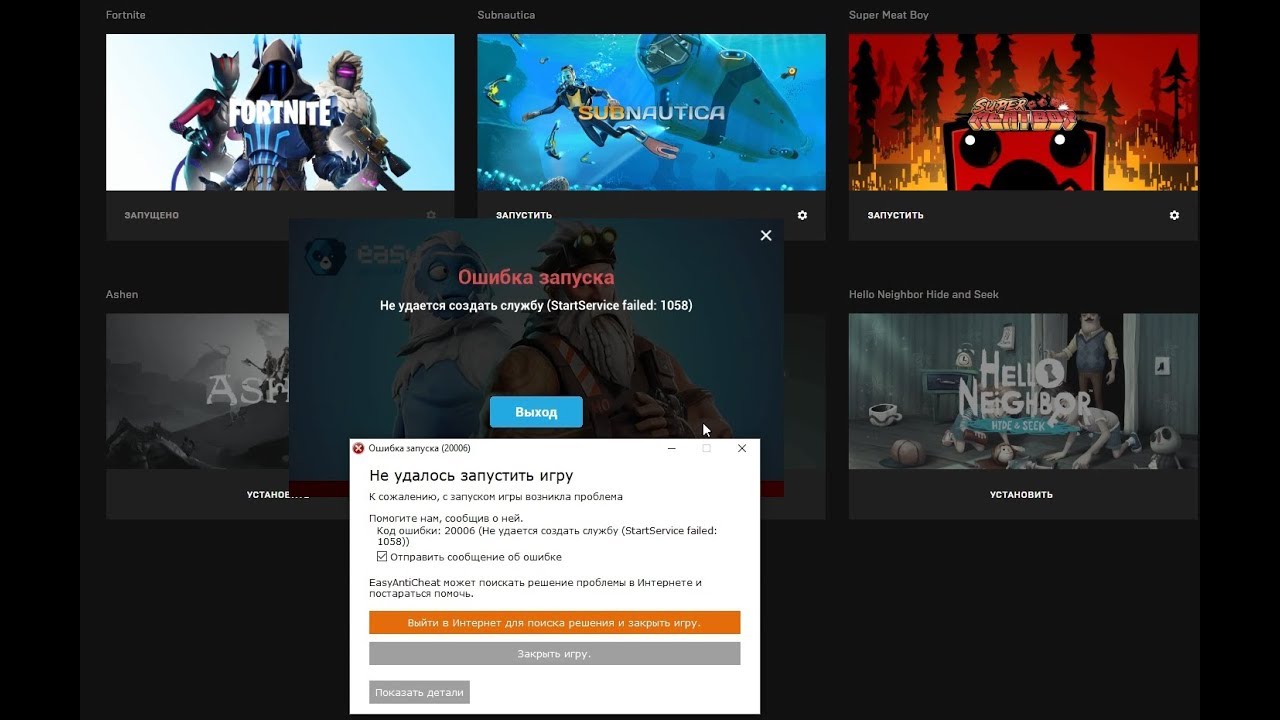Click the Не удалось запустить игру heading

(471, 476)
